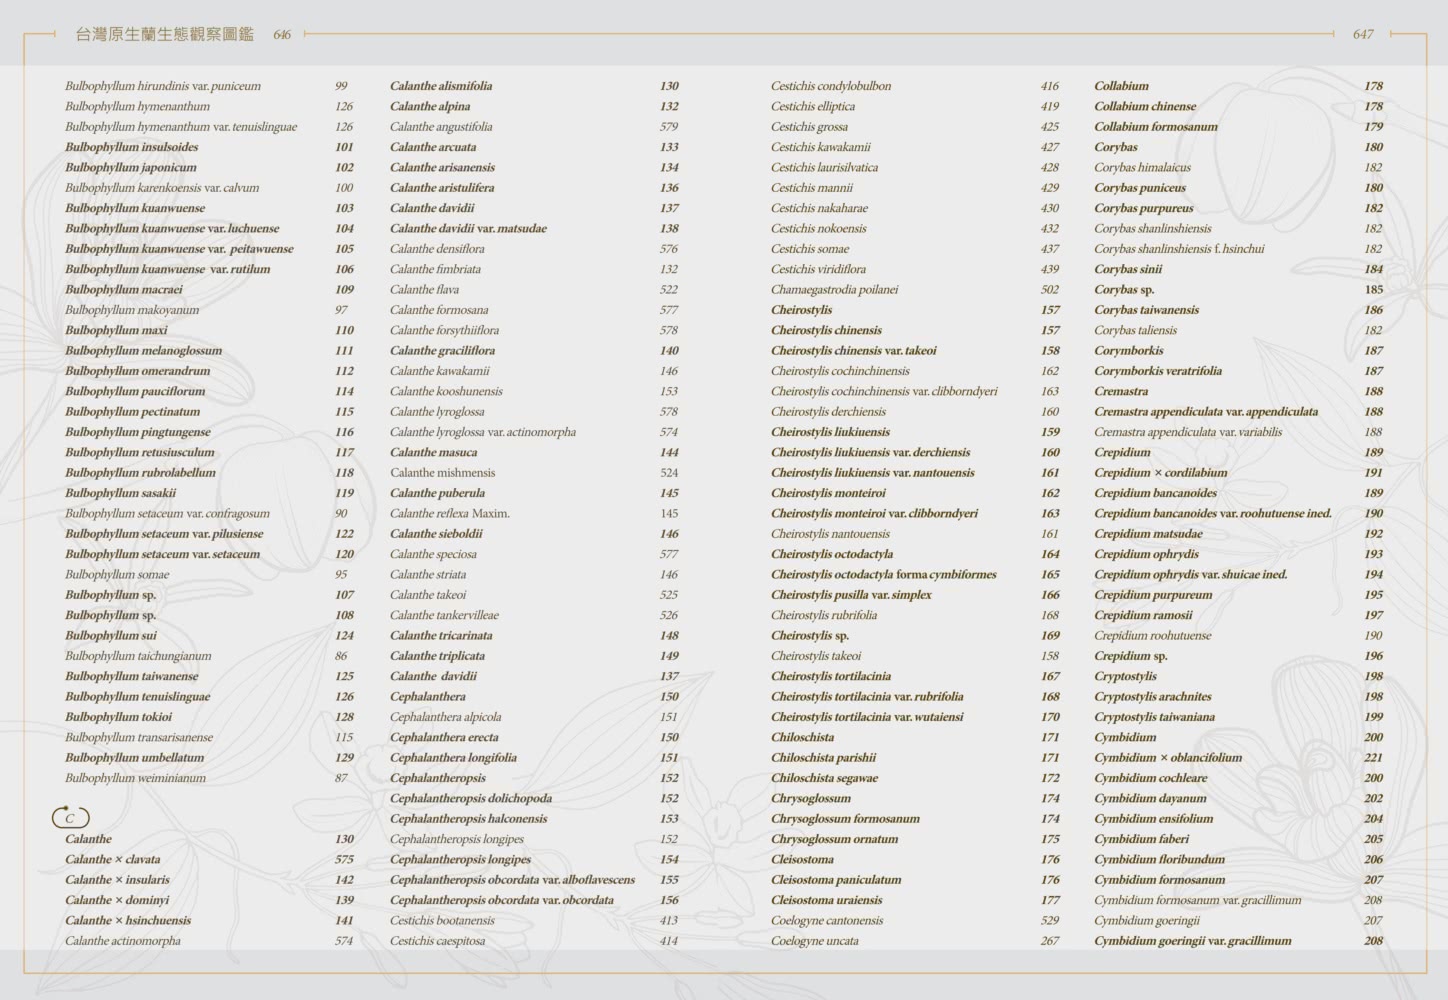Click the Chiloschista segawae entry

(824, 778)
